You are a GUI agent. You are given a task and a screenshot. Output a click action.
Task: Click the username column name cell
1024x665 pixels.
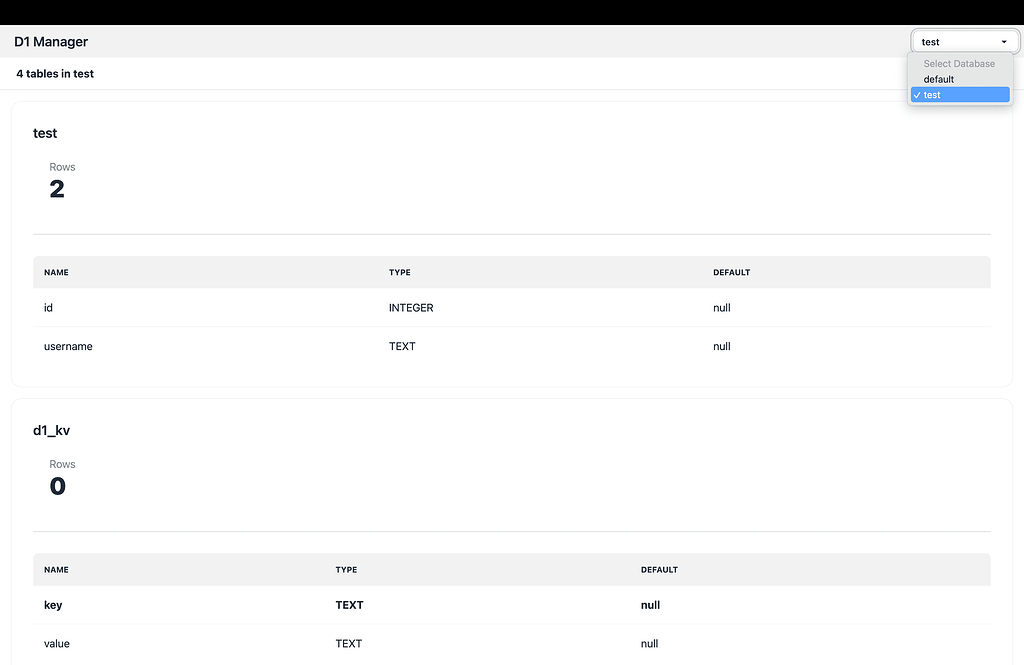[68, 346]
